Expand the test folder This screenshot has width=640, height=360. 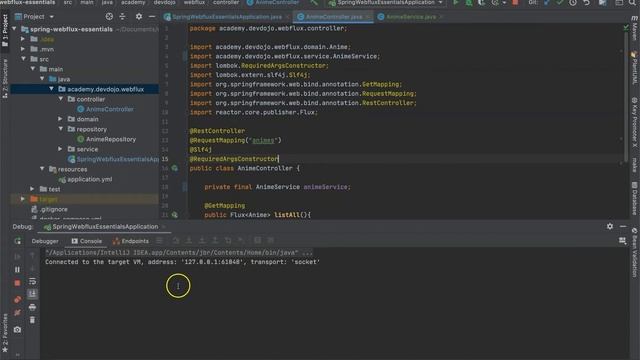(32, 189)
